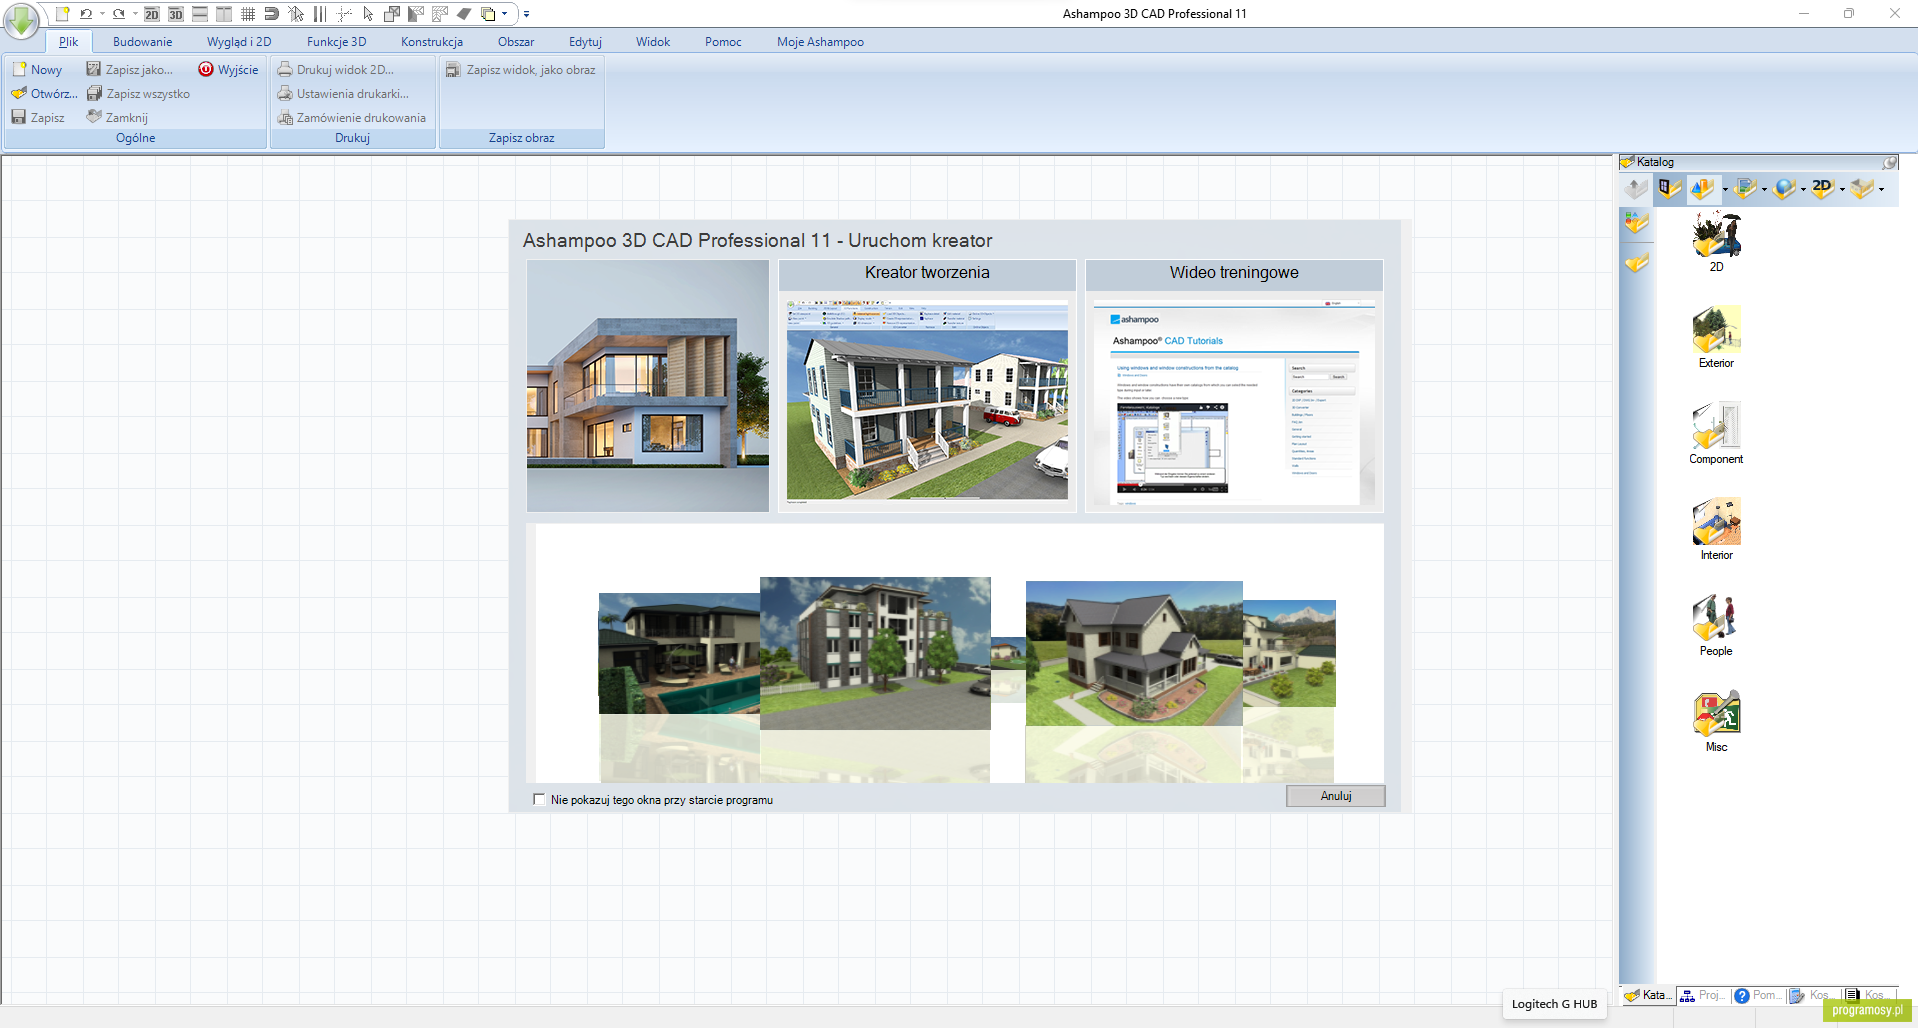This screenshot has width=1918, height=1028.
Task: Click the vertical split windows icon
Action: [224, 14]
